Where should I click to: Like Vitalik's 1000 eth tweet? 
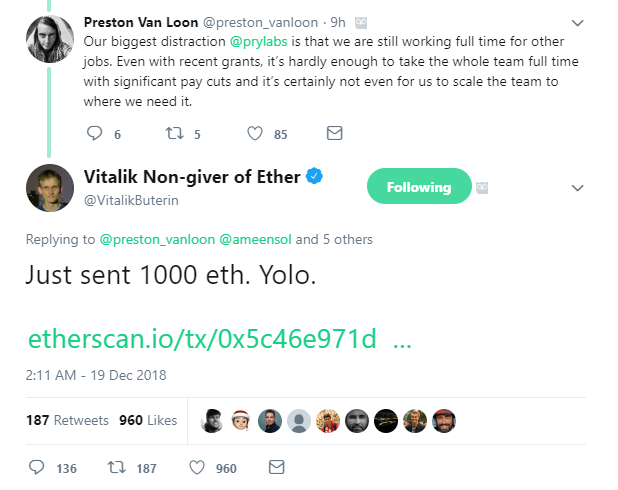coord(197,467)
